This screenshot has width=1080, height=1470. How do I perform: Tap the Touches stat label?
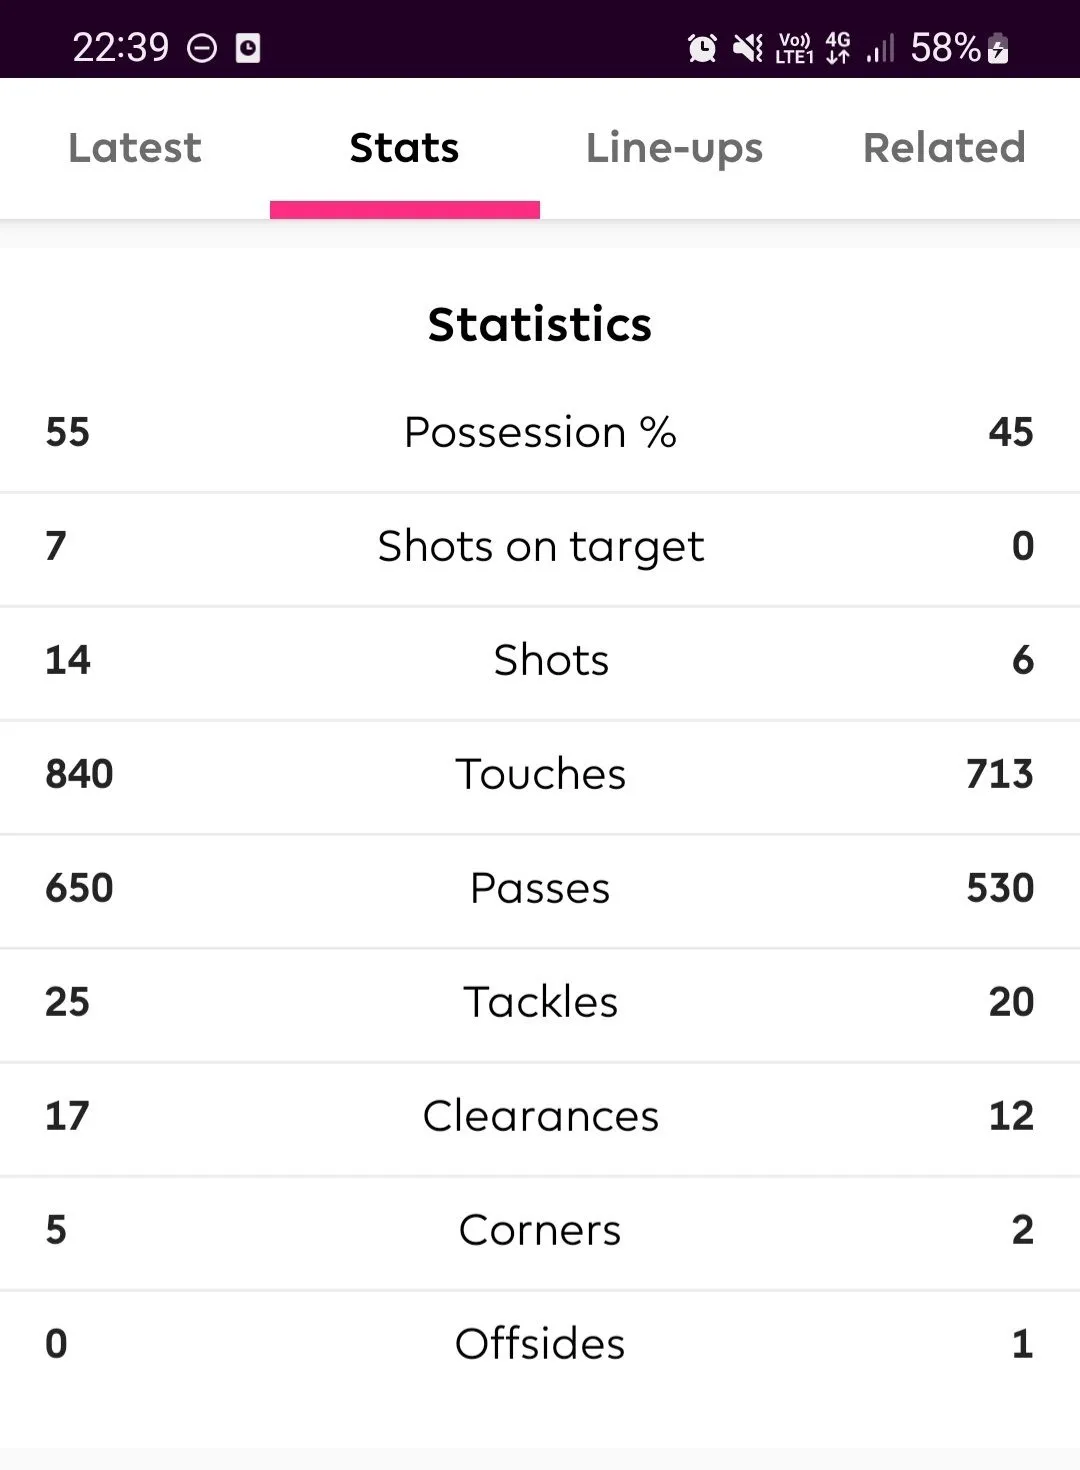coord(540,774)
